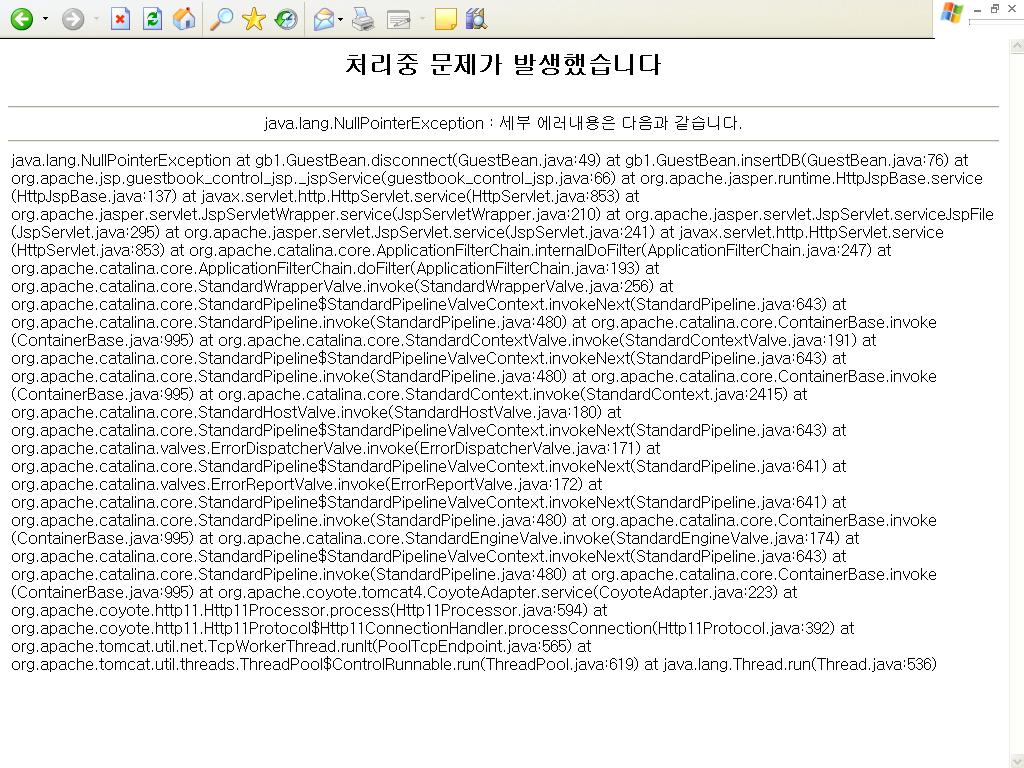Image resolution: width=1024 pixels, height=768 pixels.
Task: Refresh the error page
Action: pos(152,19)
